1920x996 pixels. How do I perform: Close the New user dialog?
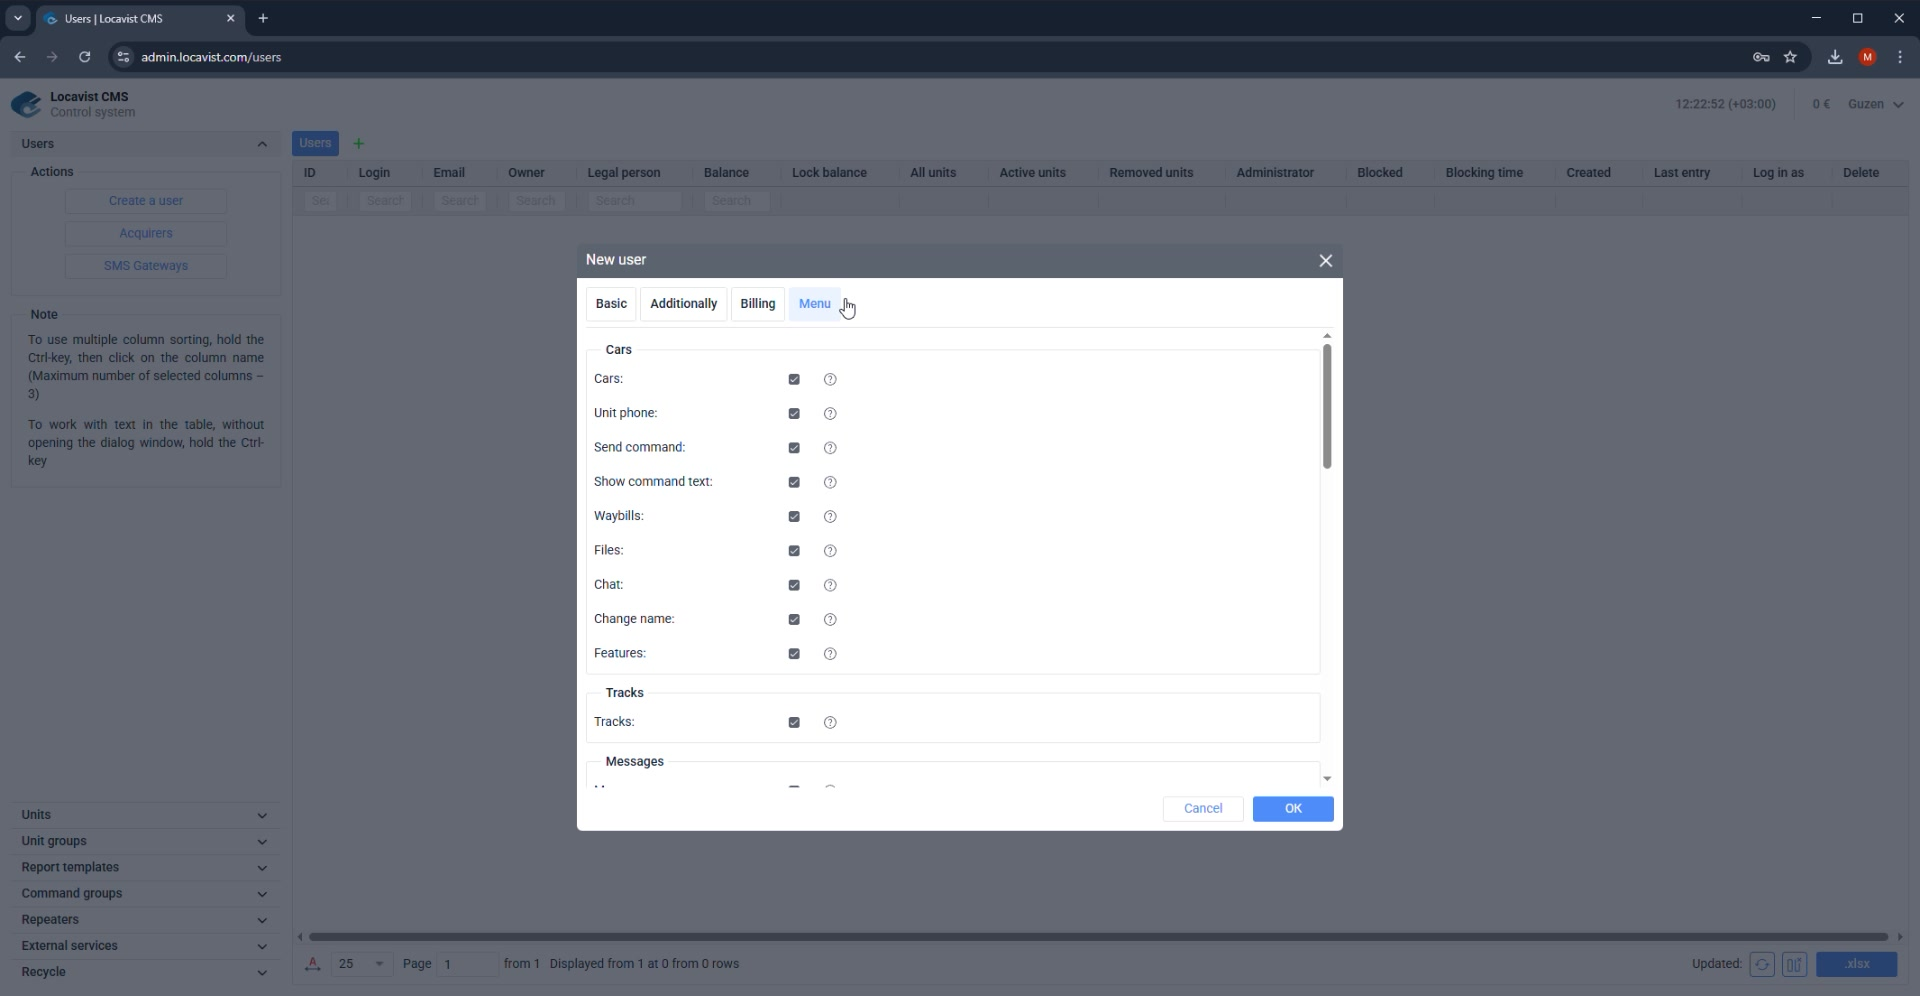1326,261
